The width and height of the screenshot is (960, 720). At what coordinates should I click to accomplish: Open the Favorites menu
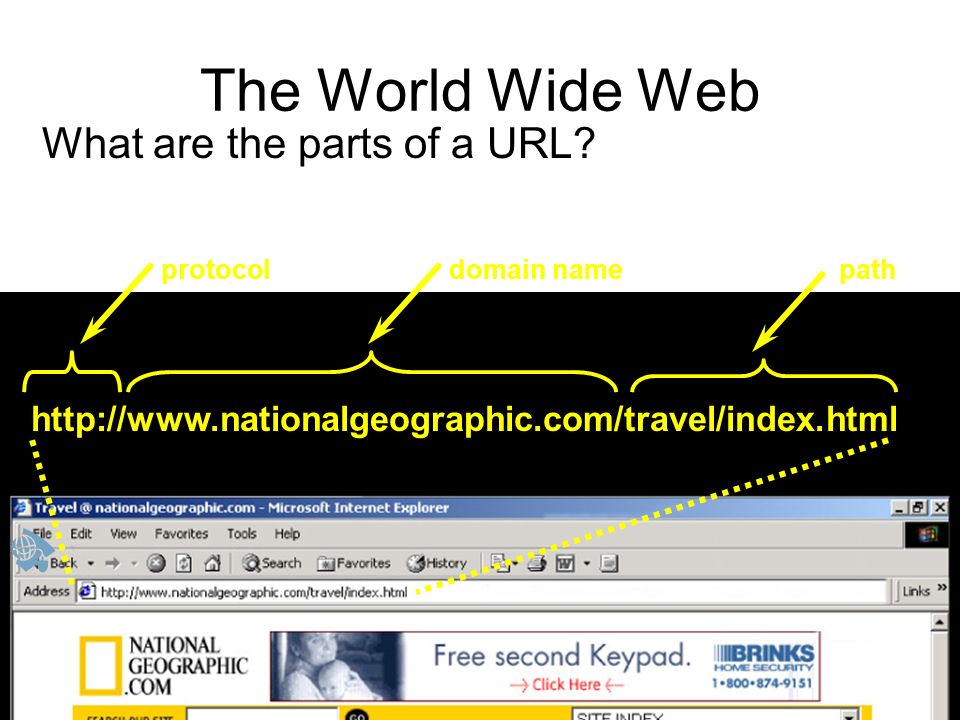click(x=181, y=533)
